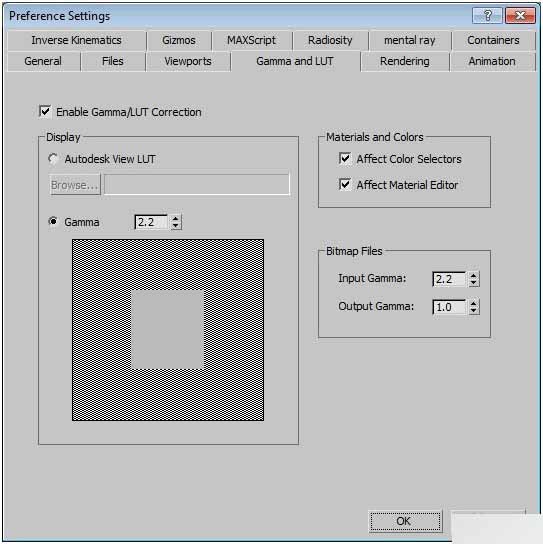
Task: Go to the mental ray tab
Action: pyautogui.click(x=410, y=40)
